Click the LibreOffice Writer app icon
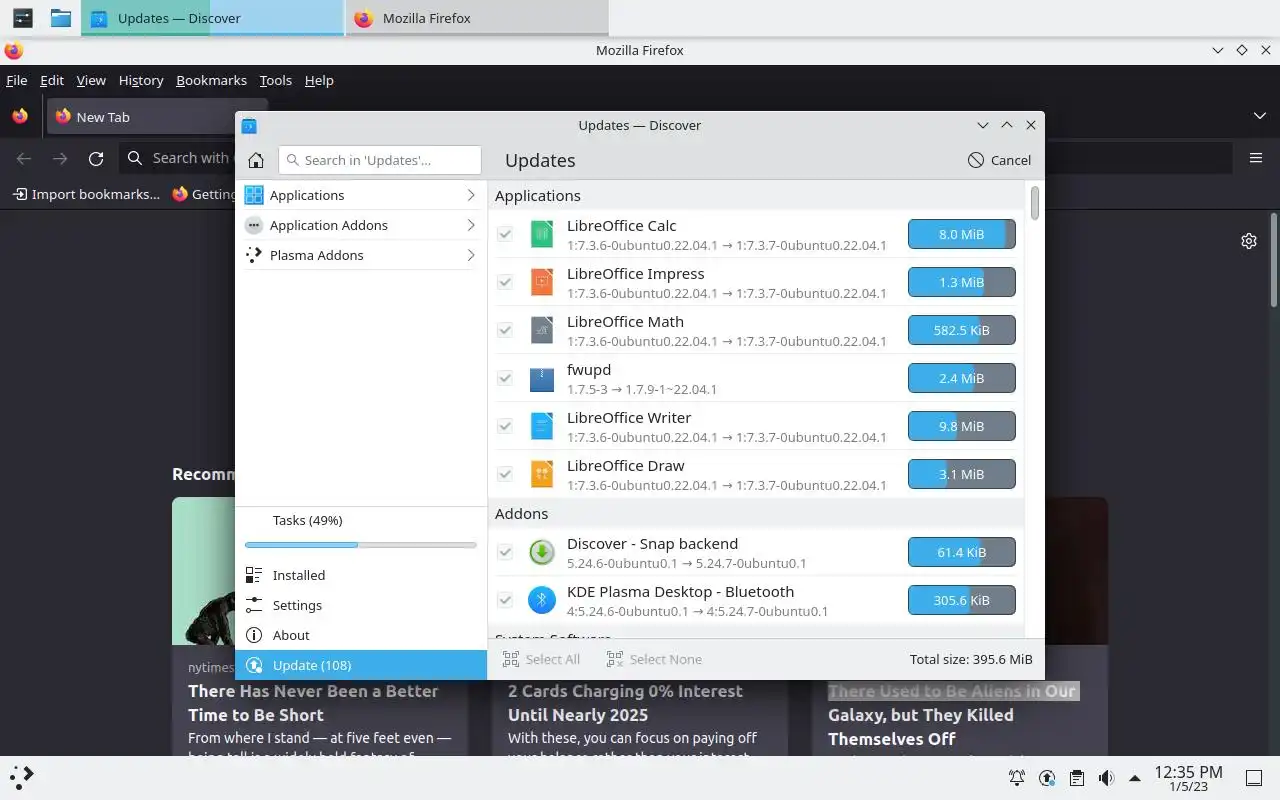1280x800 pixels. (x=541, y=426)
